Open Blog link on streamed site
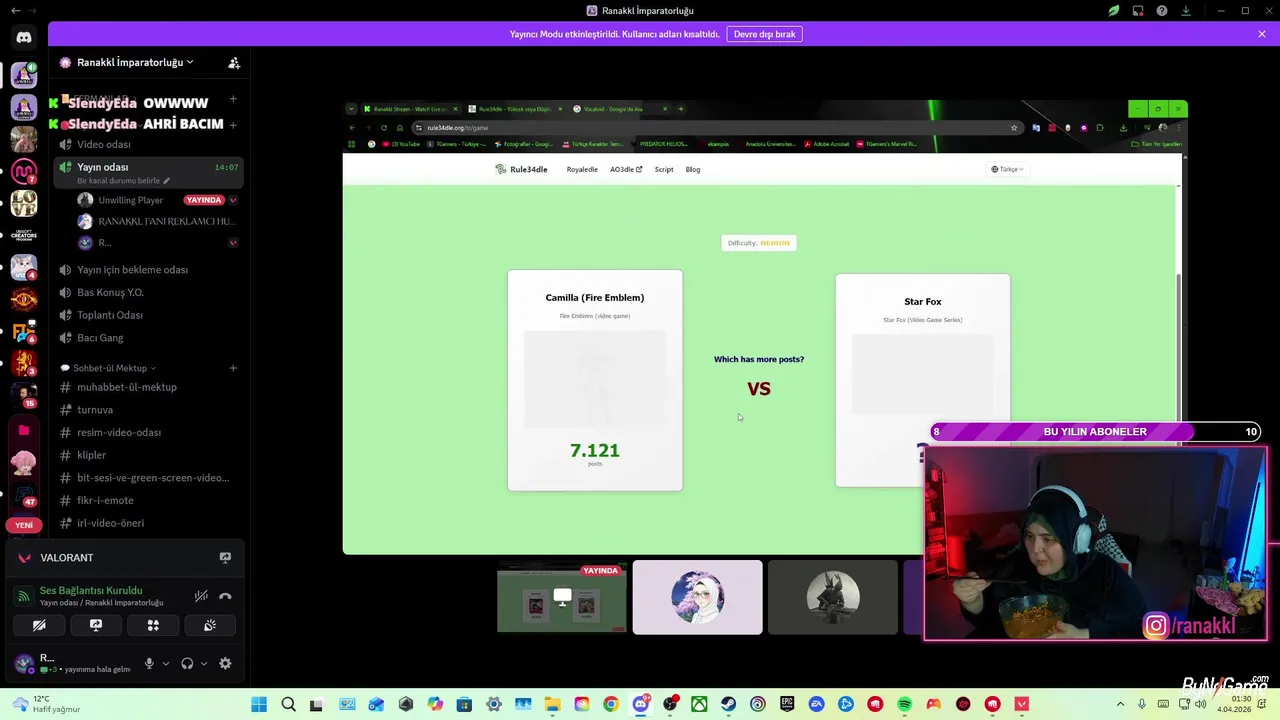Image resolution: width=1280 pixels, height=720 pixels. pyautogui.click(x=693, y=169)
